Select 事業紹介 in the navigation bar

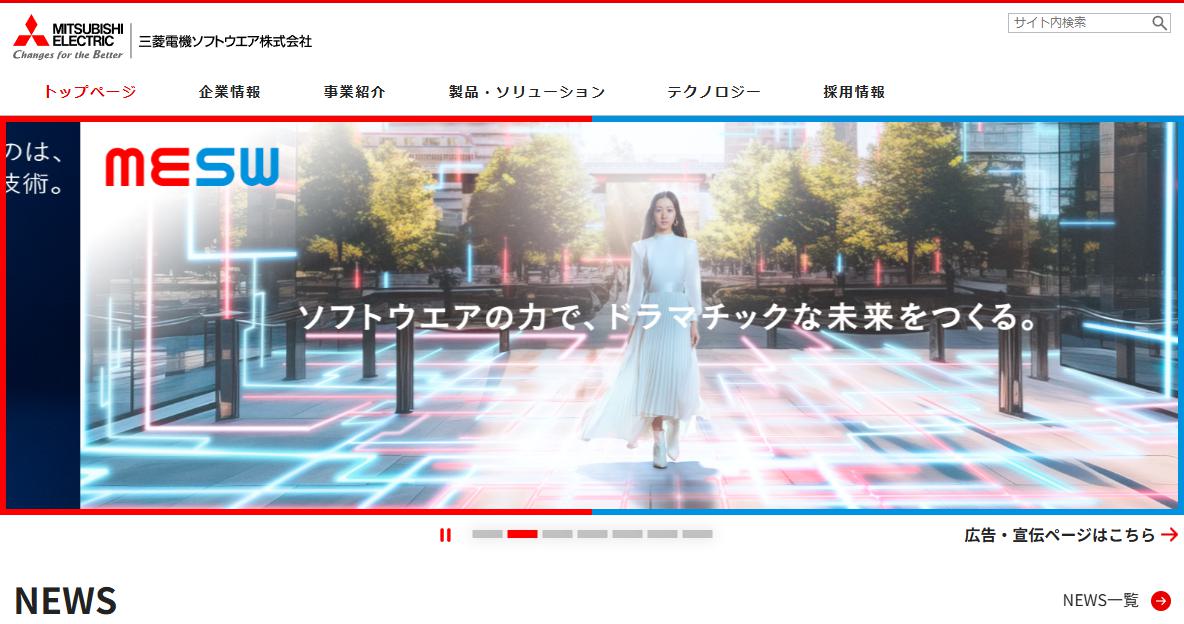[355, 92]
